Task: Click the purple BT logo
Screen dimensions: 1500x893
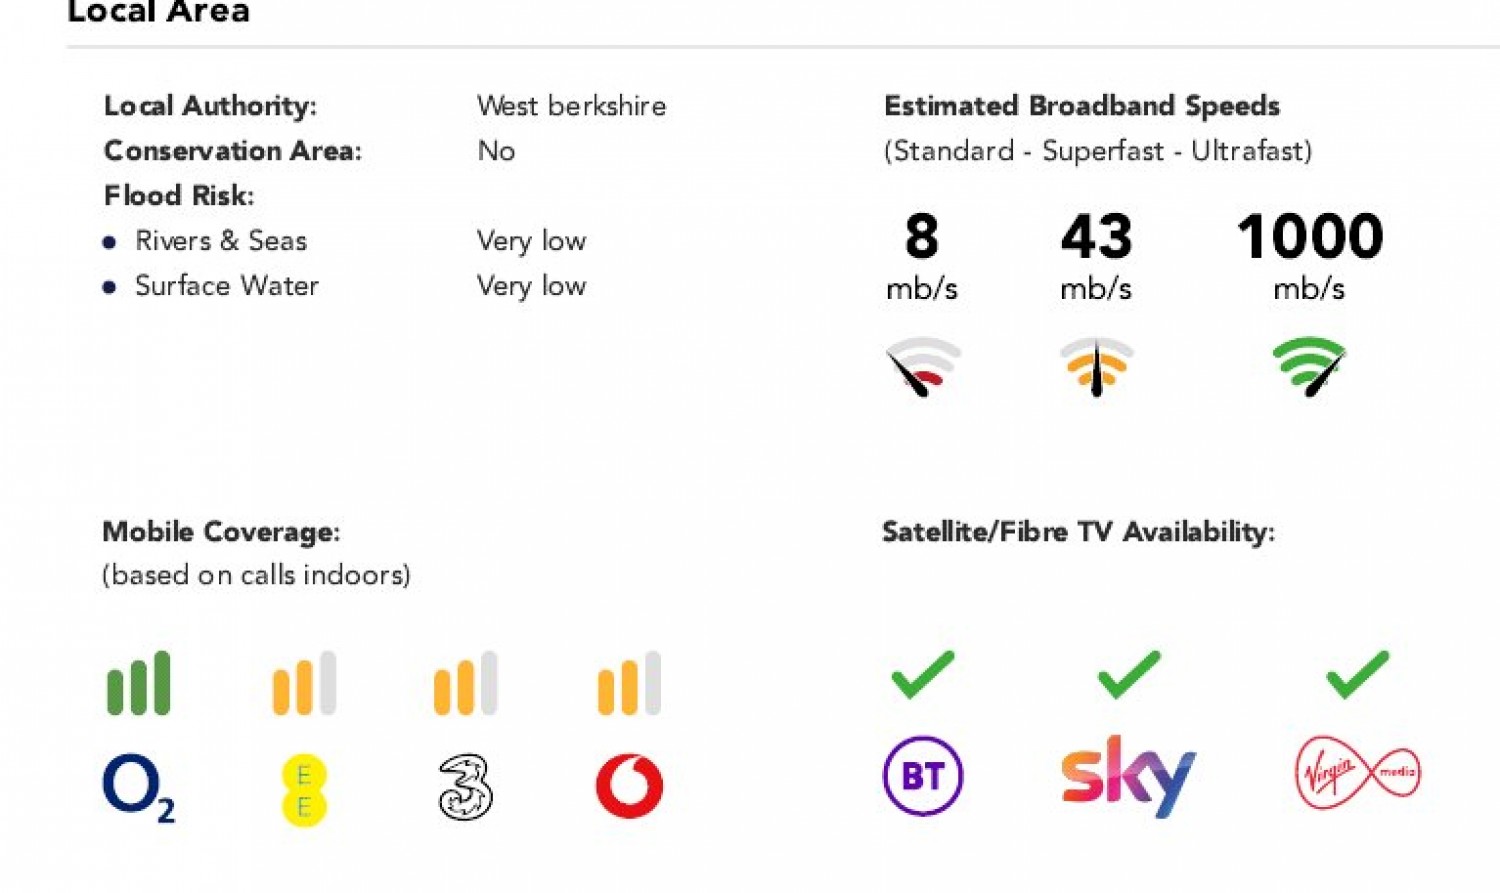Action: pyautogui.click(x=922, y=776)
